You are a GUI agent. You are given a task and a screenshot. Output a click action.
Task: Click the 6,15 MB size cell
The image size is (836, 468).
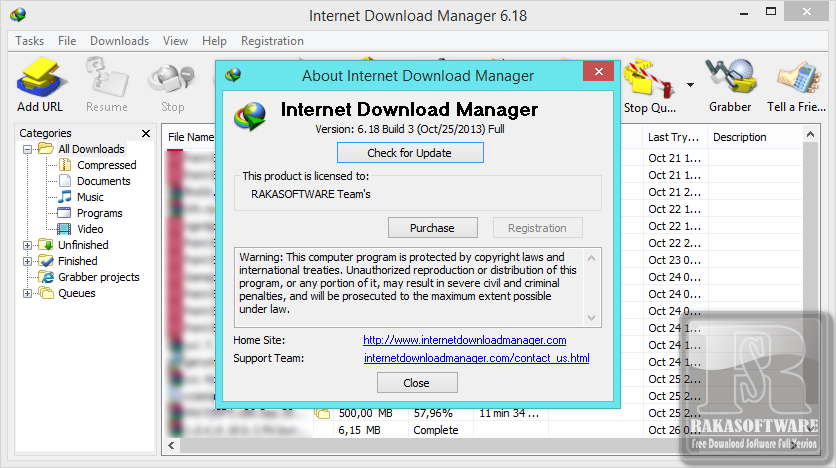[x=359, y=430]
